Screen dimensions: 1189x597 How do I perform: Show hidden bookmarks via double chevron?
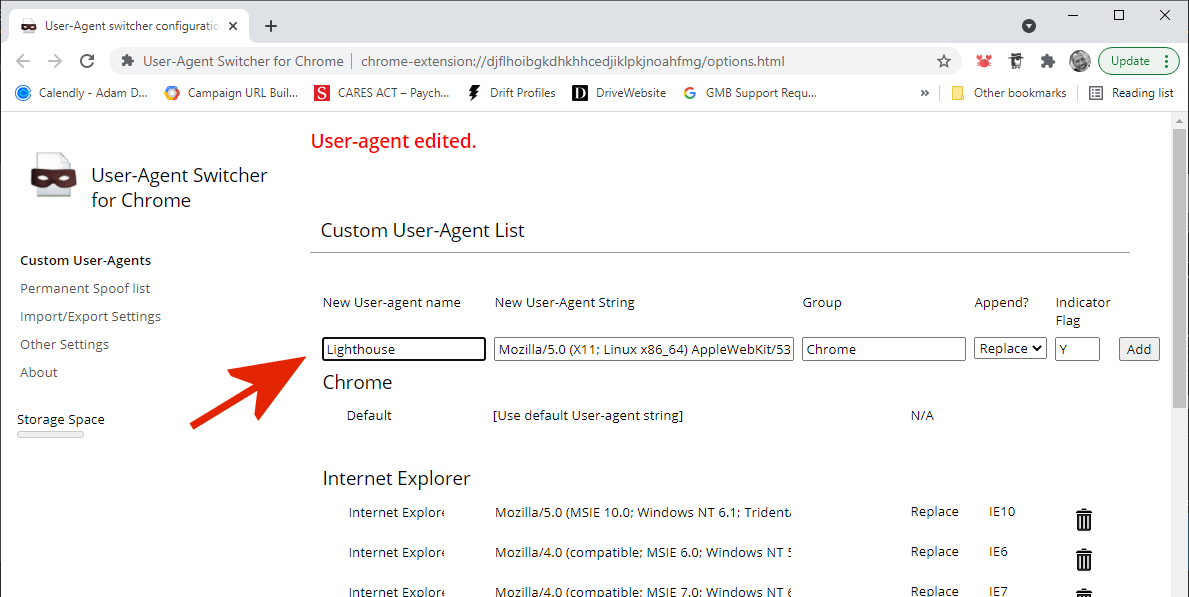[925, 93]
